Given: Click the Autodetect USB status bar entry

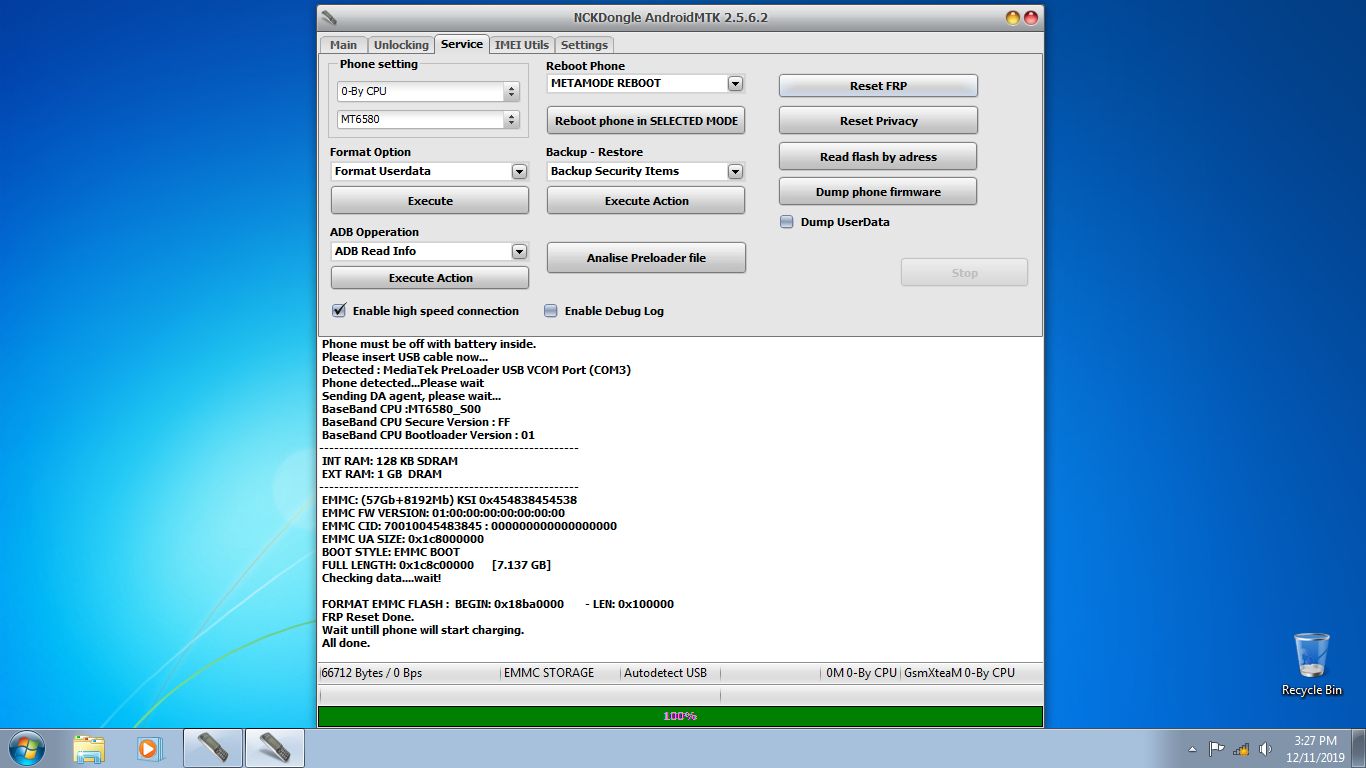Looking at the screenshot, I should pyautogui.click(x=665, y=673).
